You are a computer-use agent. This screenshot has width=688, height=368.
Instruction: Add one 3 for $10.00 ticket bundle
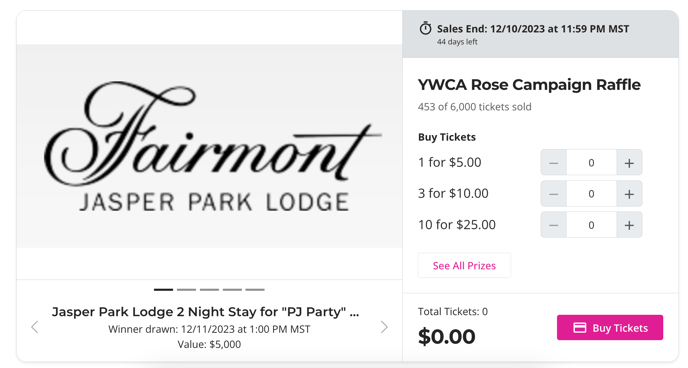pos(629,194)
